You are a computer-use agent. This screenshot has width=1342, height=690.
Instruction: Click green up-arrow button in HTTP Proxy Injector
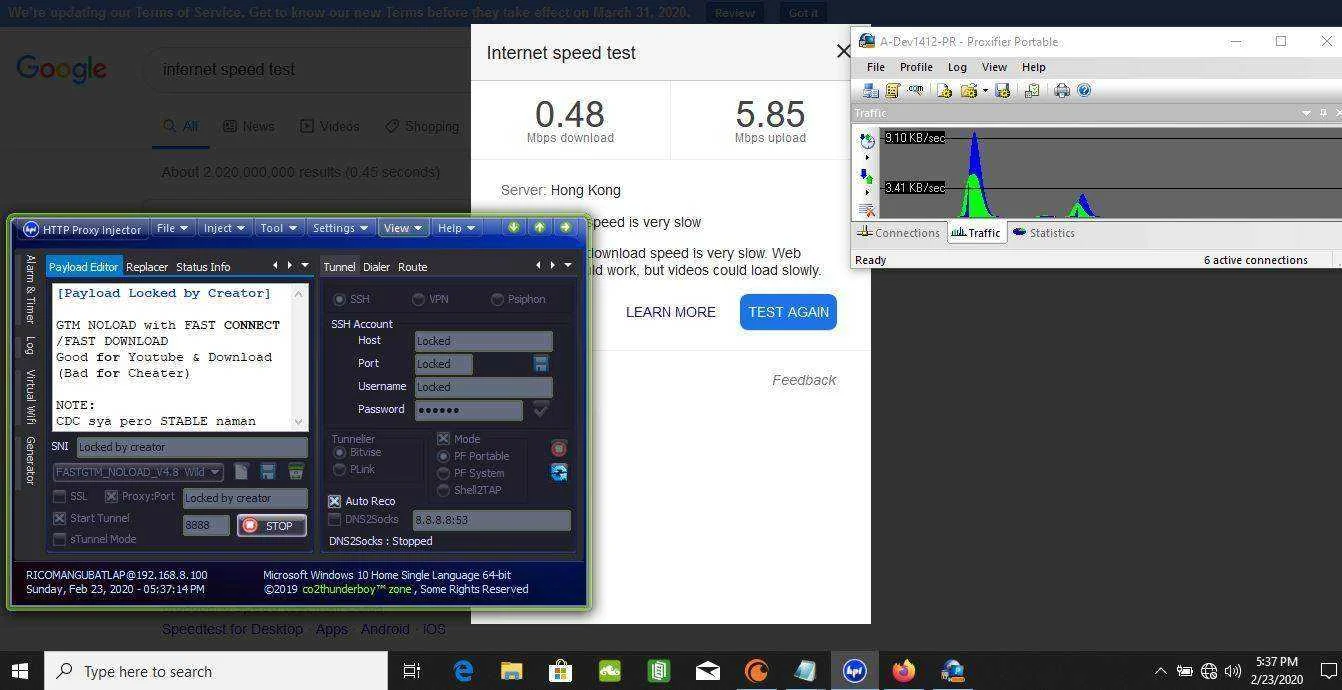(539, 227)
